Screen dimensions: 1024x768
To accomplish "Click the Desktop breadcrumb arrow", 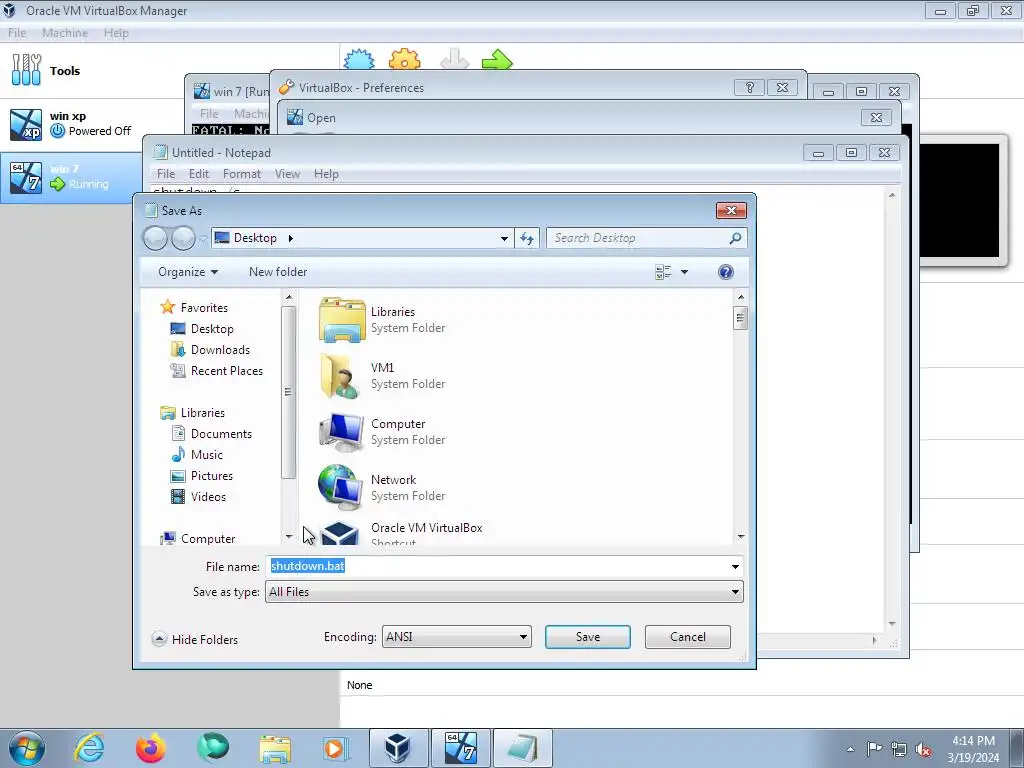I will coord(291,238).
